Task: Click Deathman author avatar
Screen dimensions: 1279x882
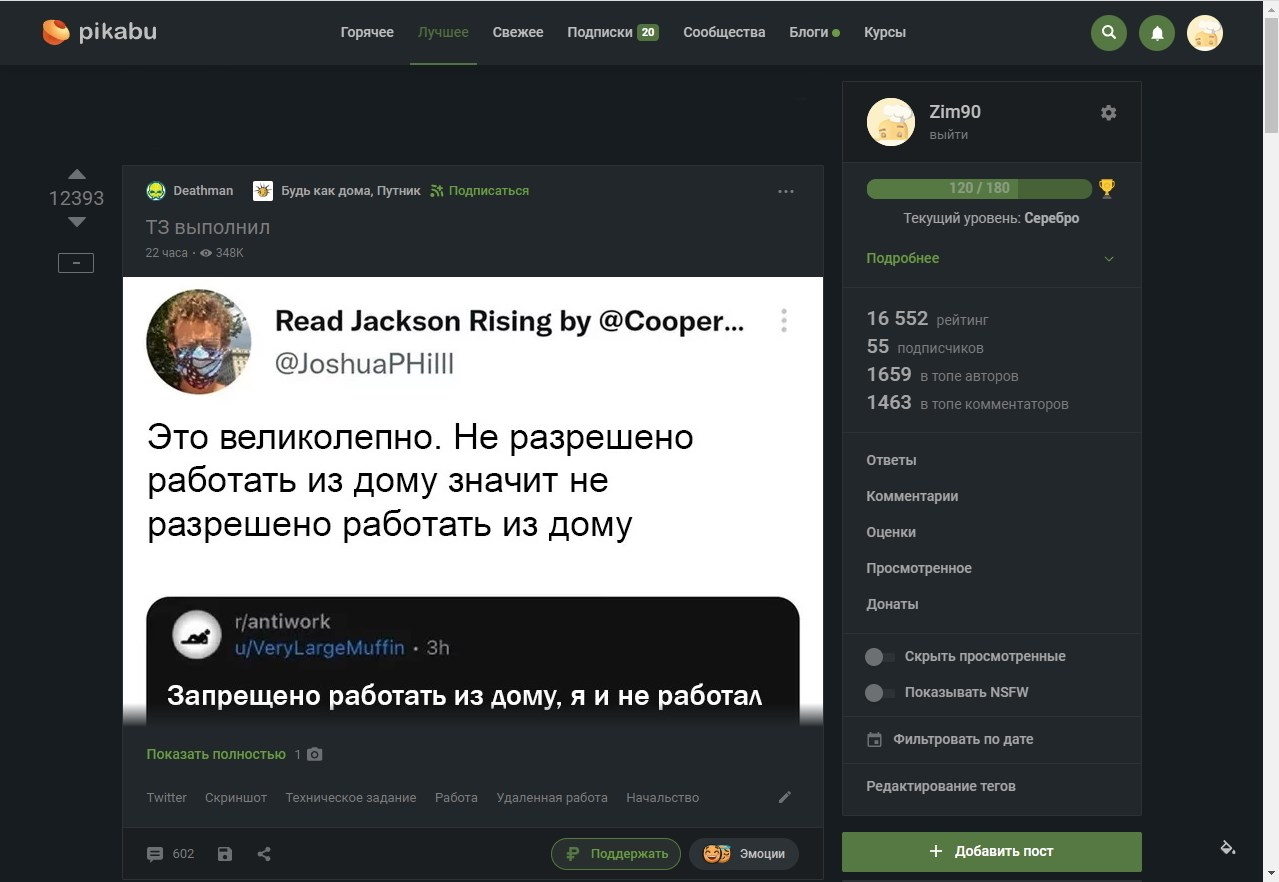Action: coord(156,191)
